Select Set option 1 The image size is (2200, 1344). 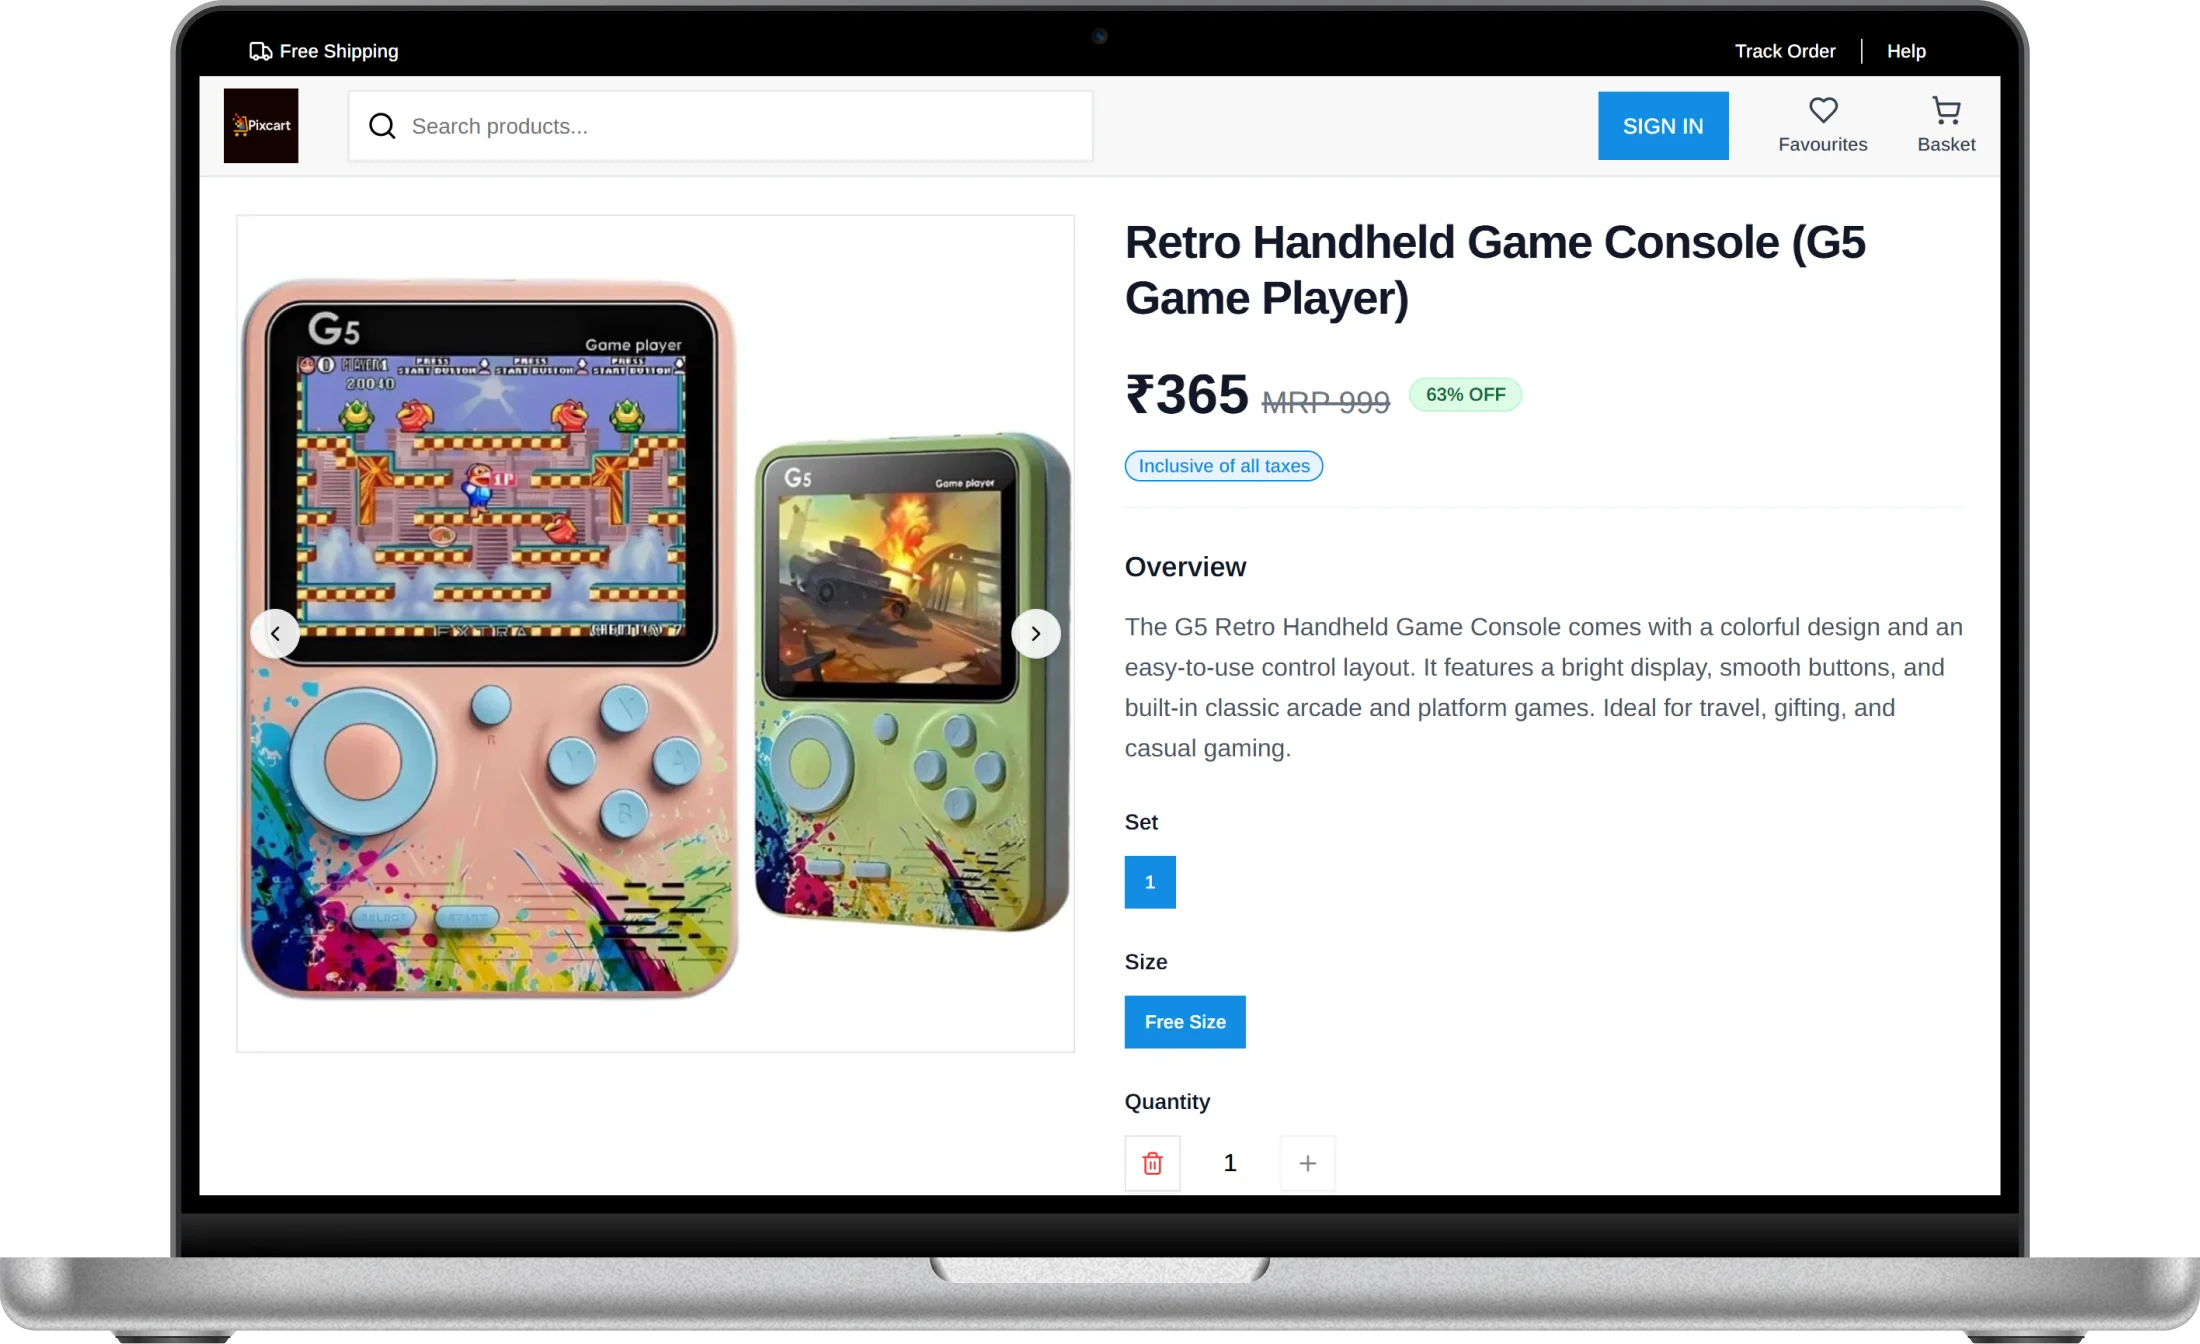(1150, 882)
